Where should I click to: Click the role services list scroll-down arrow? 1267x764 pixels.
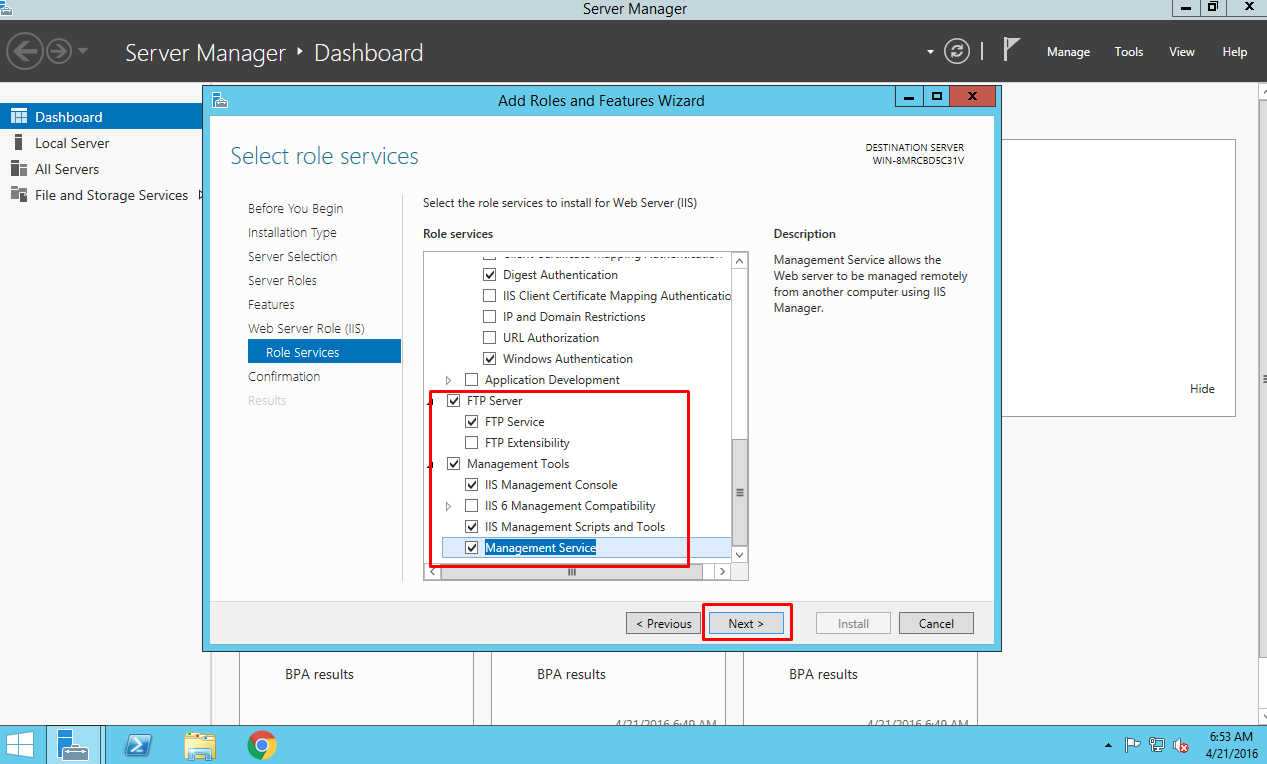point(740,555)
